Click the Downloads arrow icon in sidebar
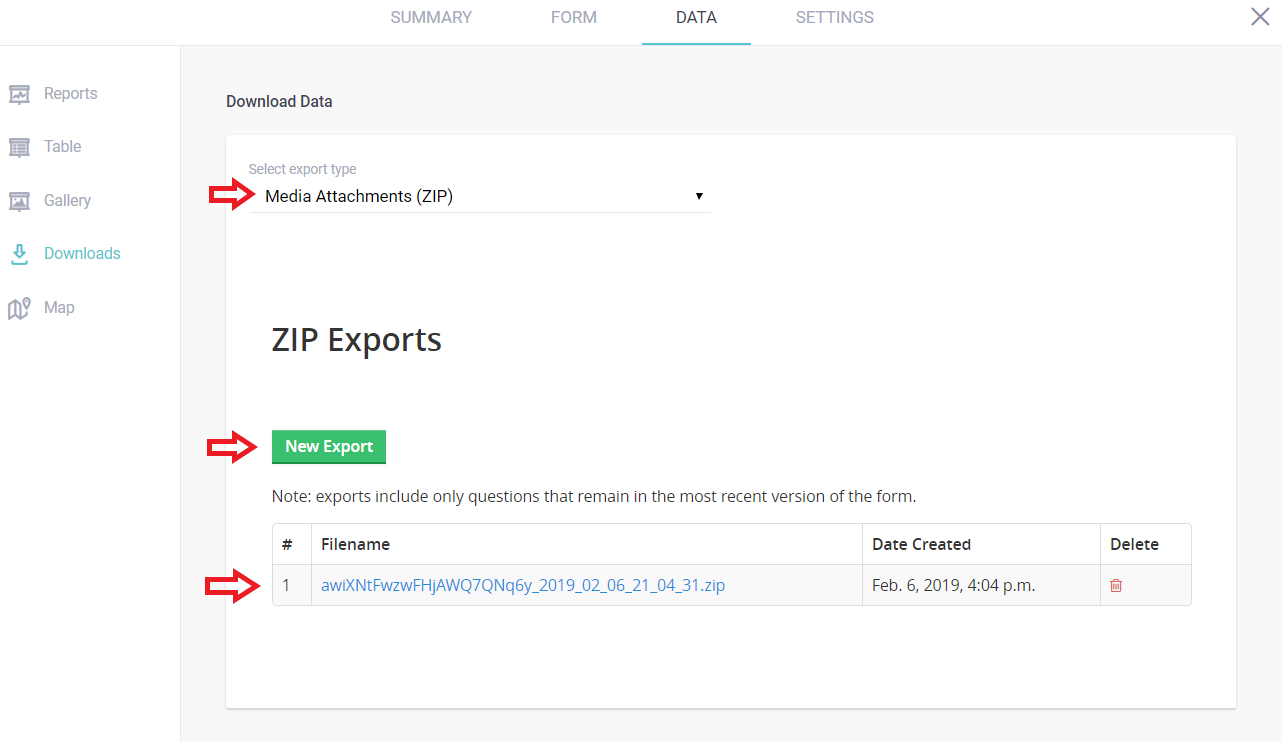Image resolution: width=1282 pixels, height=742 pixels. (x=19, y=254)
